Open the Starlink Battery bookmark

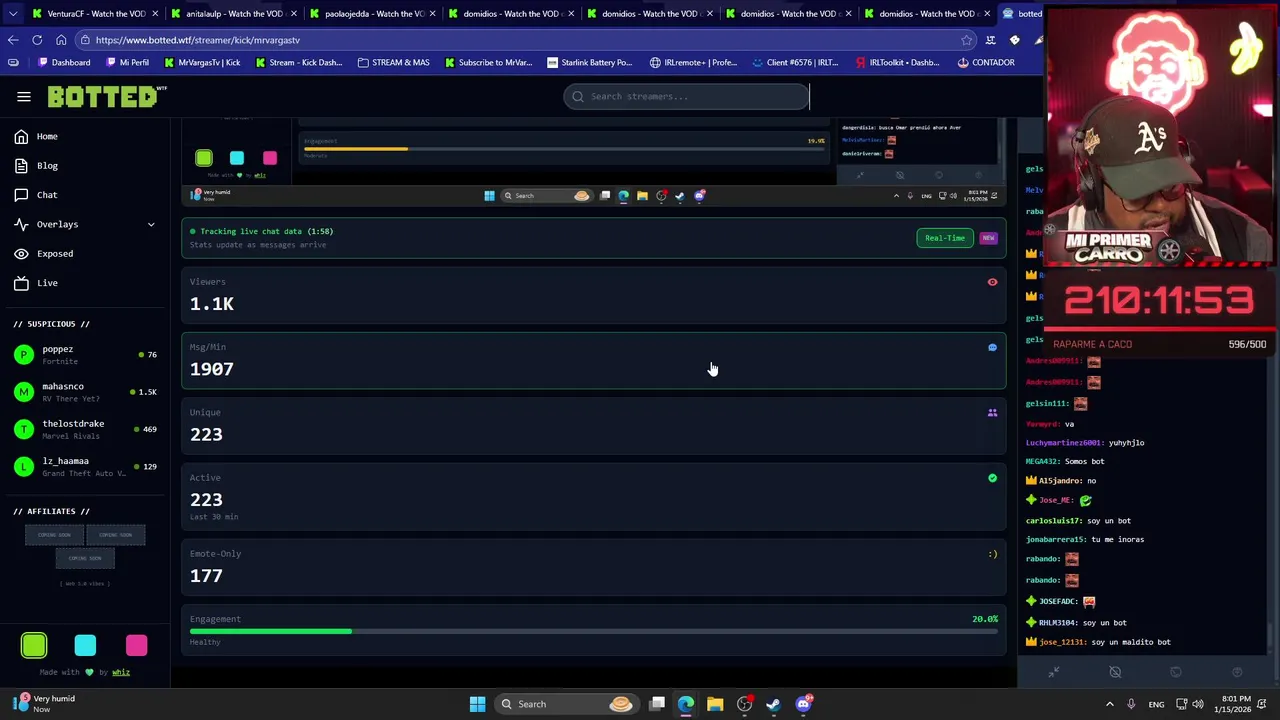[x=589, y=62]
